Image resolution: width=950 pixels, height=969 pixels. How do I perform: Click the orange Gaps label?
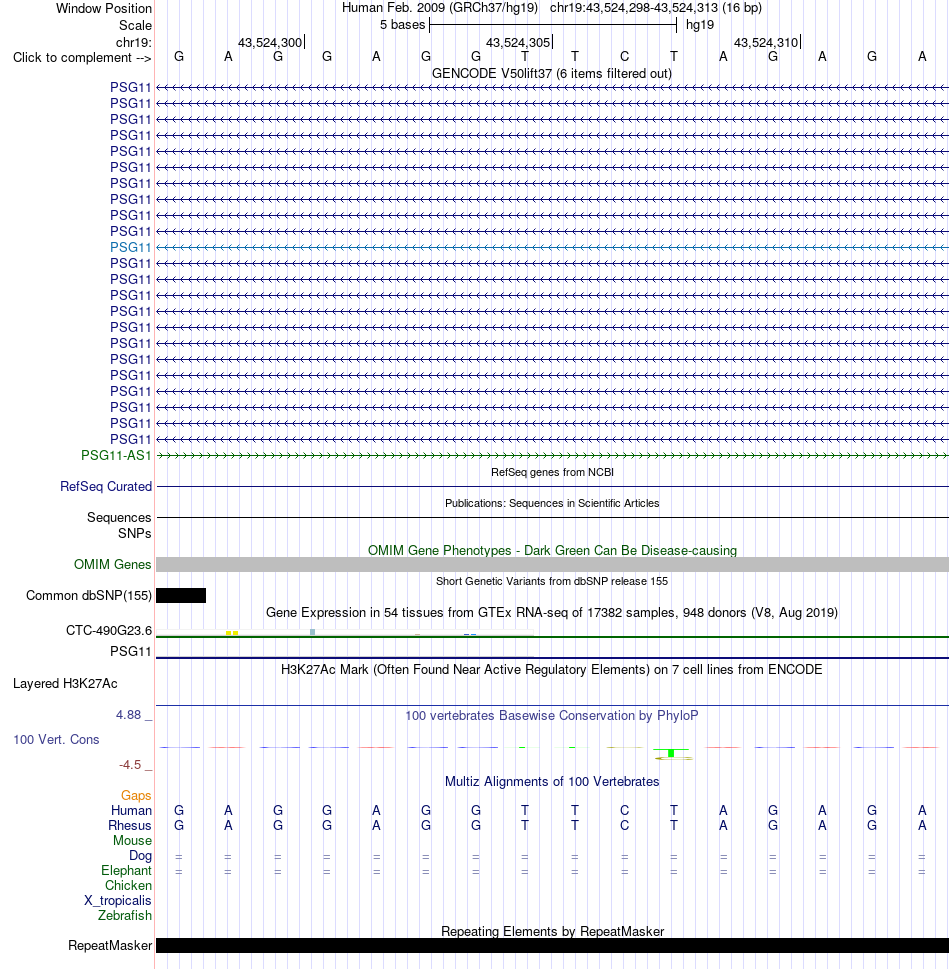136,795
